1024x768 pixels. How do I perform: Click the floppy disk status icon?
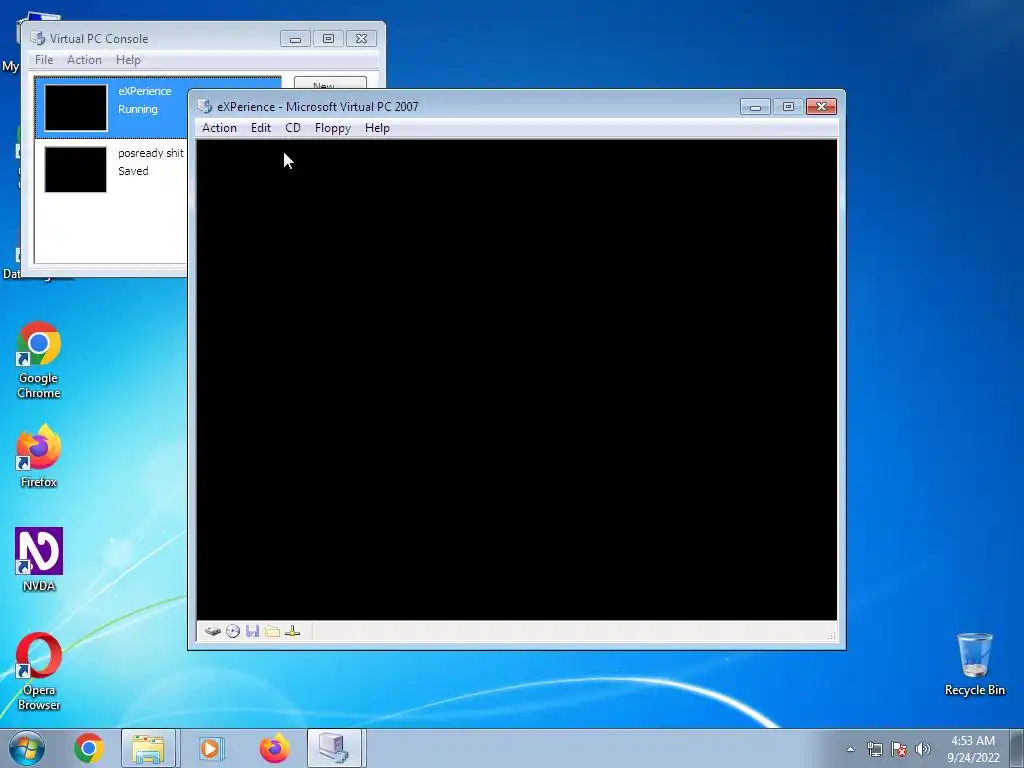pyautogui.click(x=253, y=632)
